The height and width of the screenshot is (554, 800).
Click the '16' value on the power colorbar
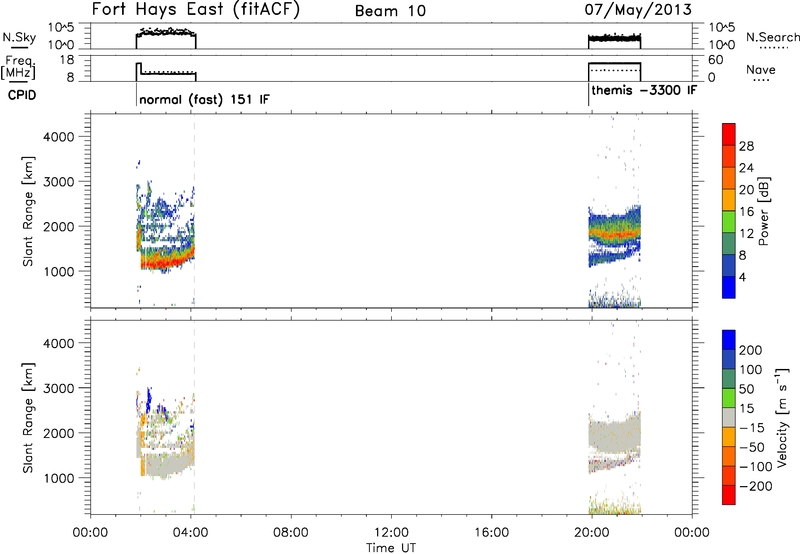[746, 212]
